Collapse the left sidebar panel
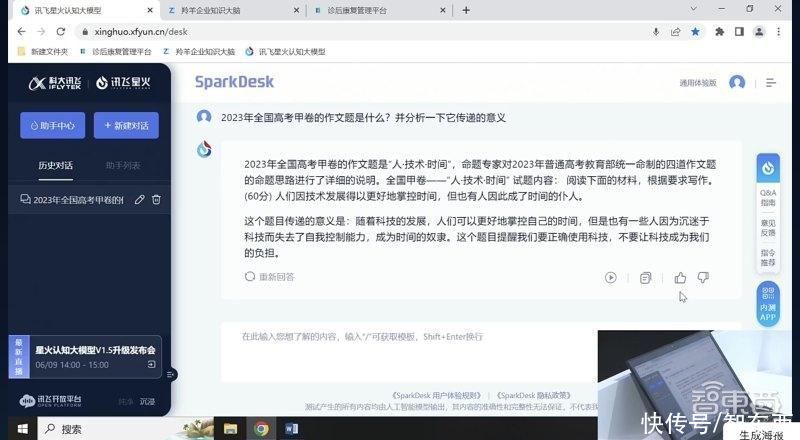The height and width of the screenshot is (440, 800). [171, 375]
